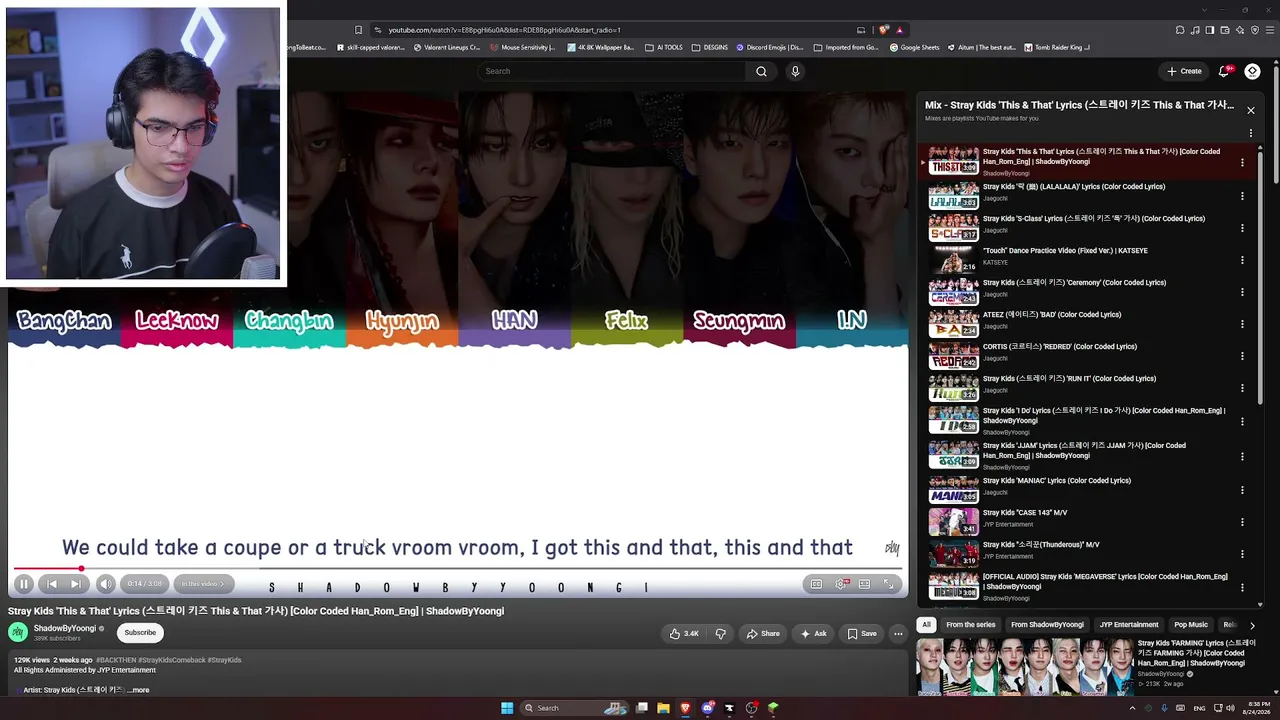Open YouTube notifications bell
The height and width of the screenshot is (720, 1280).
pyautogui.click(x=1224, y=71)
